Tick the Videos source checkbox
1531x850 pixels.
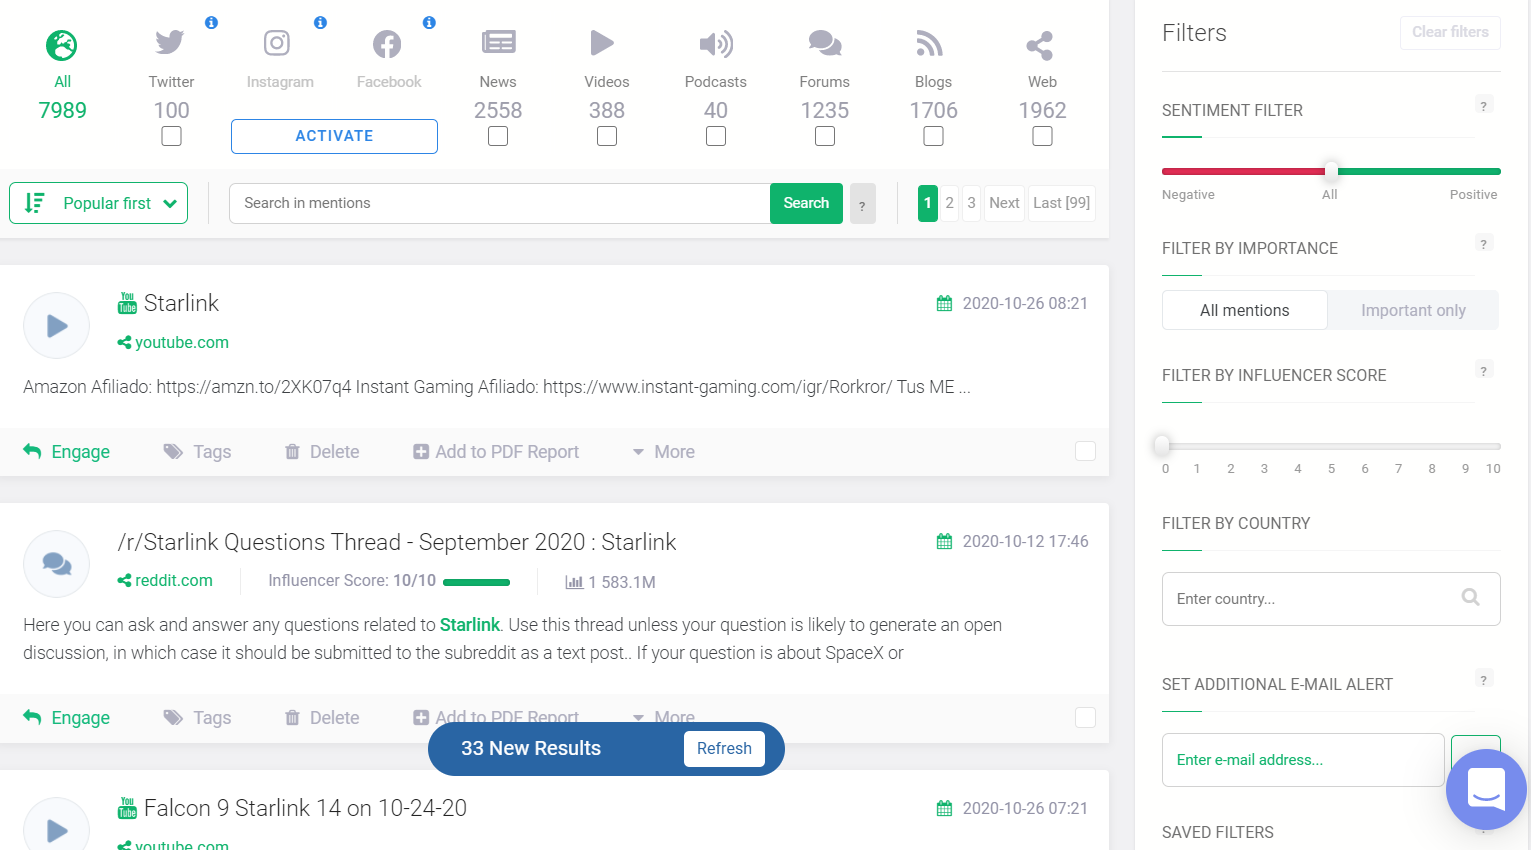click(x=607, y=136)
